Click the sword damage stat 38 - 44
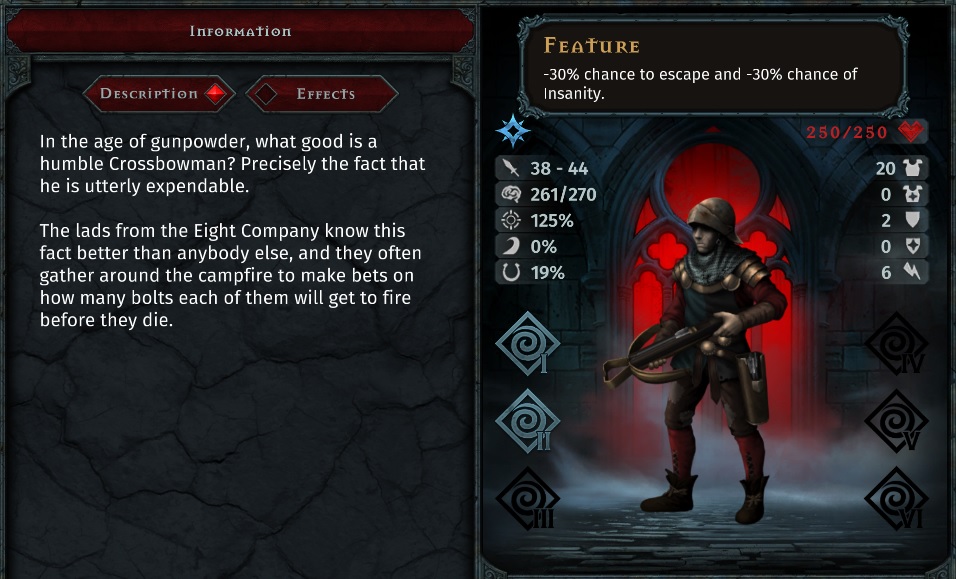The width and height of the screenshot is (956, 579). point(544,168)
